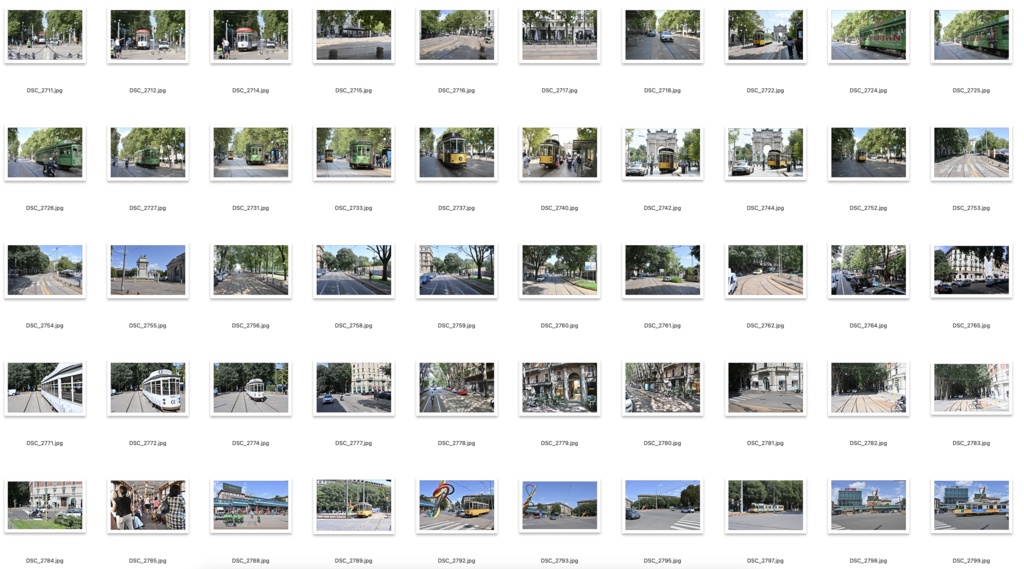Select thumbnail above DSC_2756.jpg
This screenshot has width=1024, height=569.
pyautogui.click(x=251, y=270)
